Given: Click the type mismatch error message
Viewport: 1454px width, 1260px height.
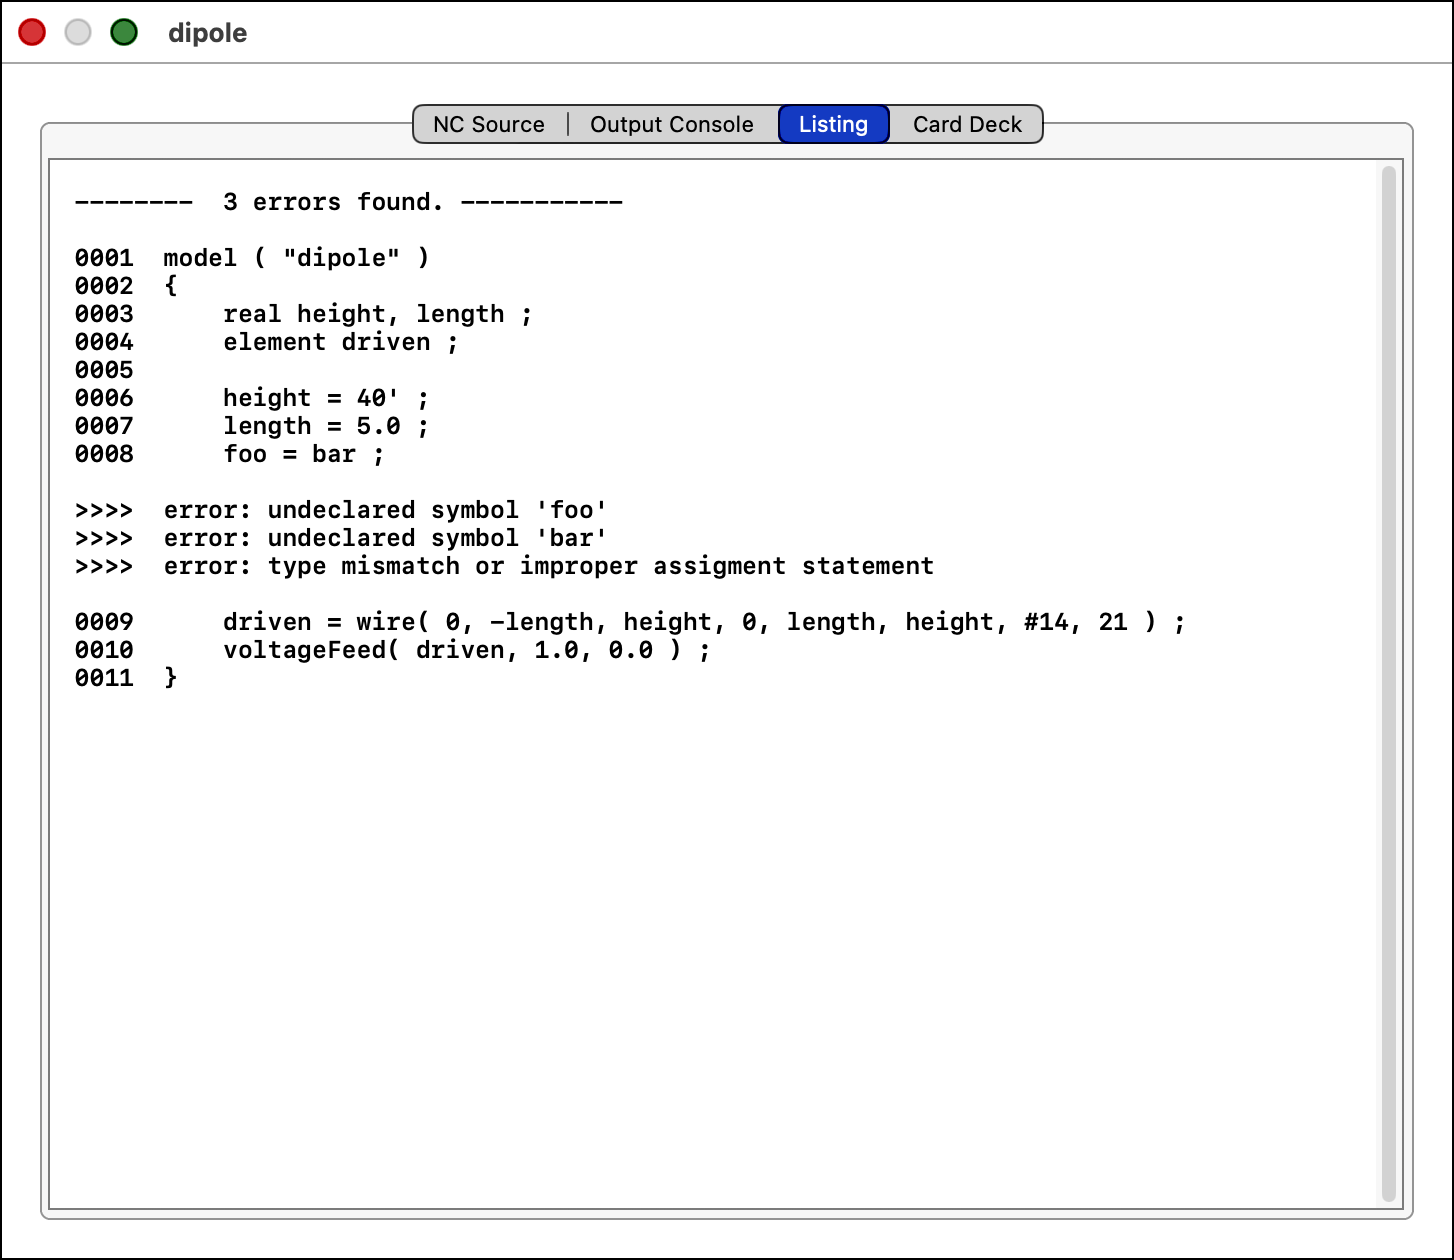Looking at the screenshot, I should pyautogui.click(x=548, y=566).
